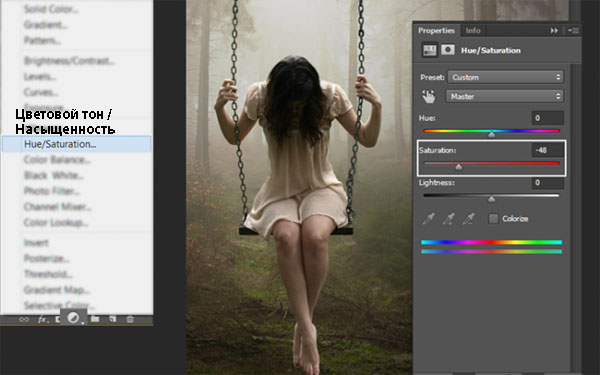Choose Solid Color... from the menu
Viewport: 600px width, 375px height.
click(x=51, y=9)
